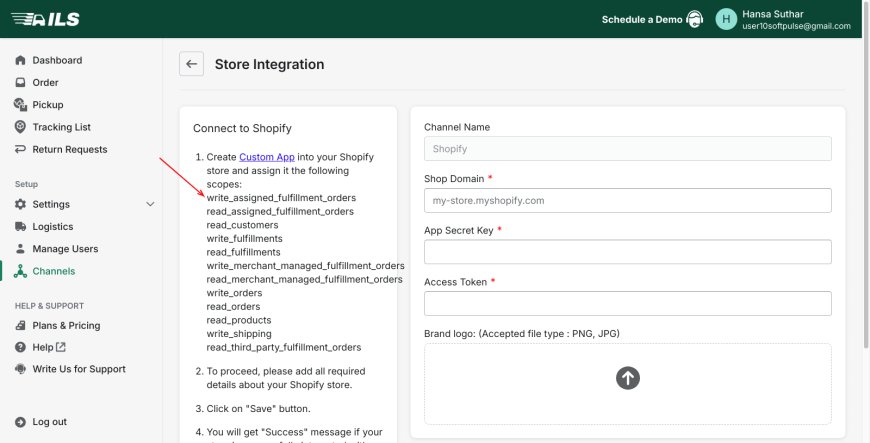Click the ILS truck logo

[x=45, y=19]
